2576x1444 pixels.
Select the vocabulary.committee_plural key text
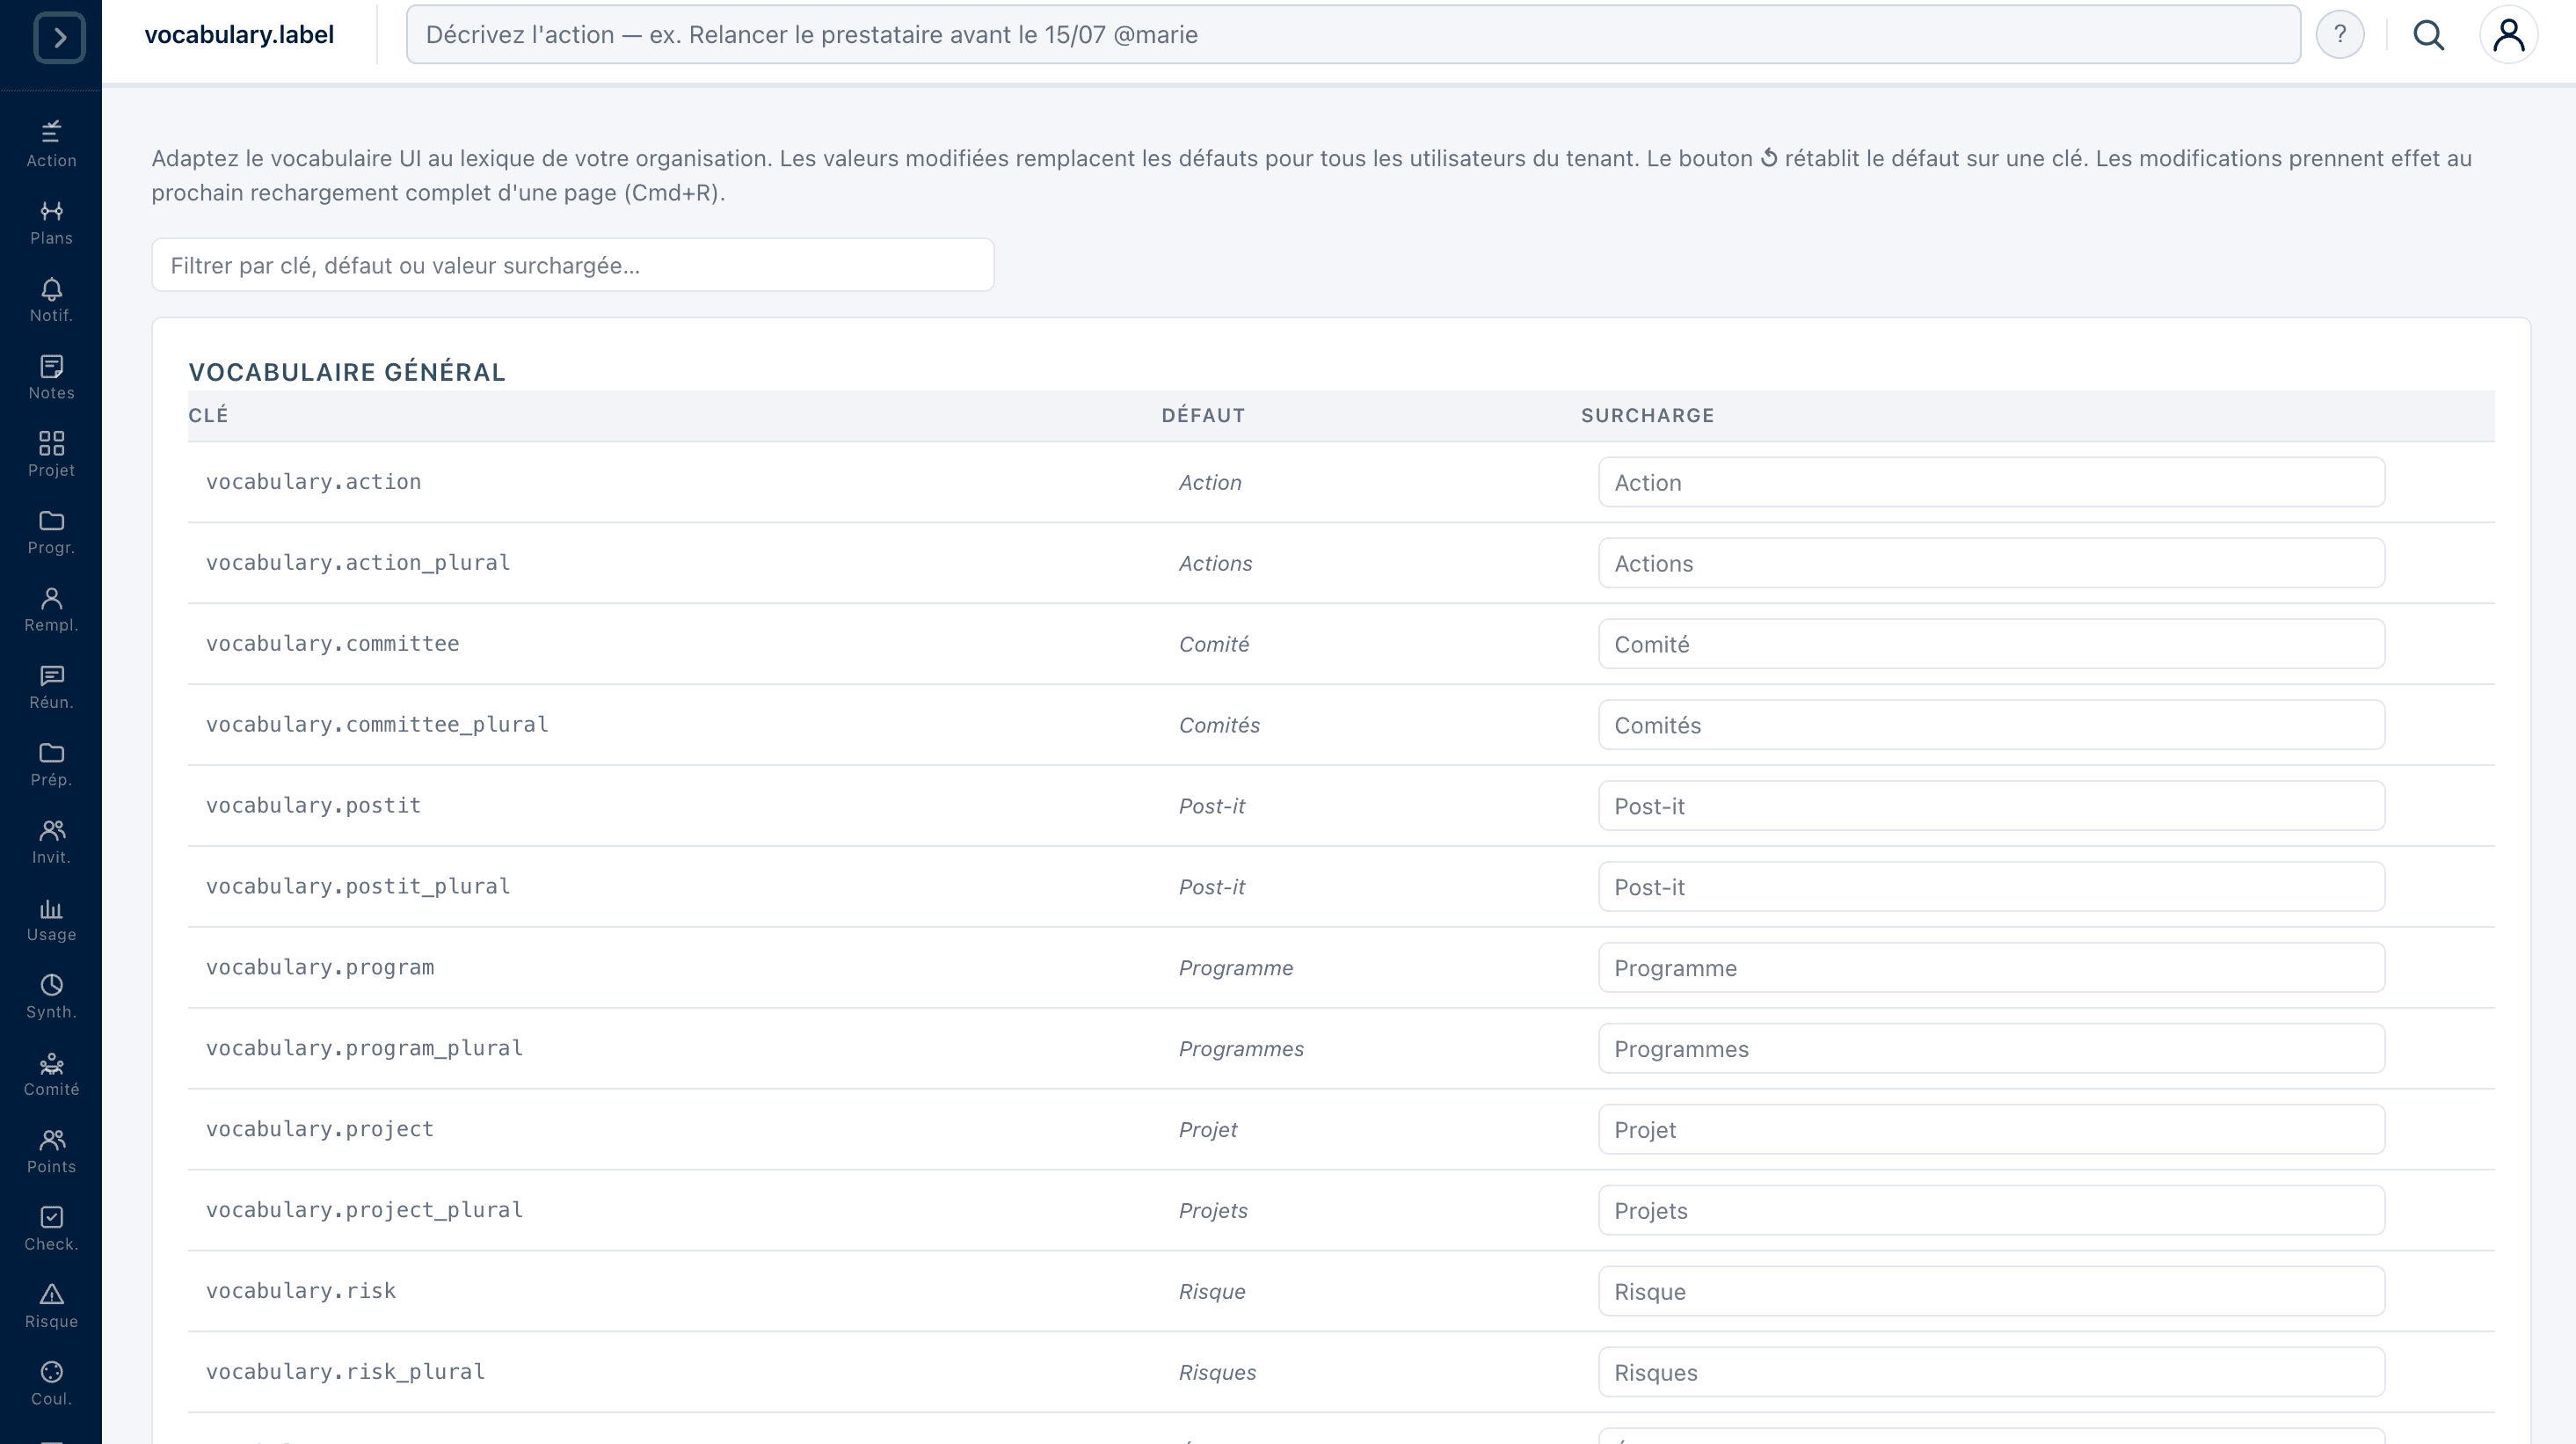377,725
